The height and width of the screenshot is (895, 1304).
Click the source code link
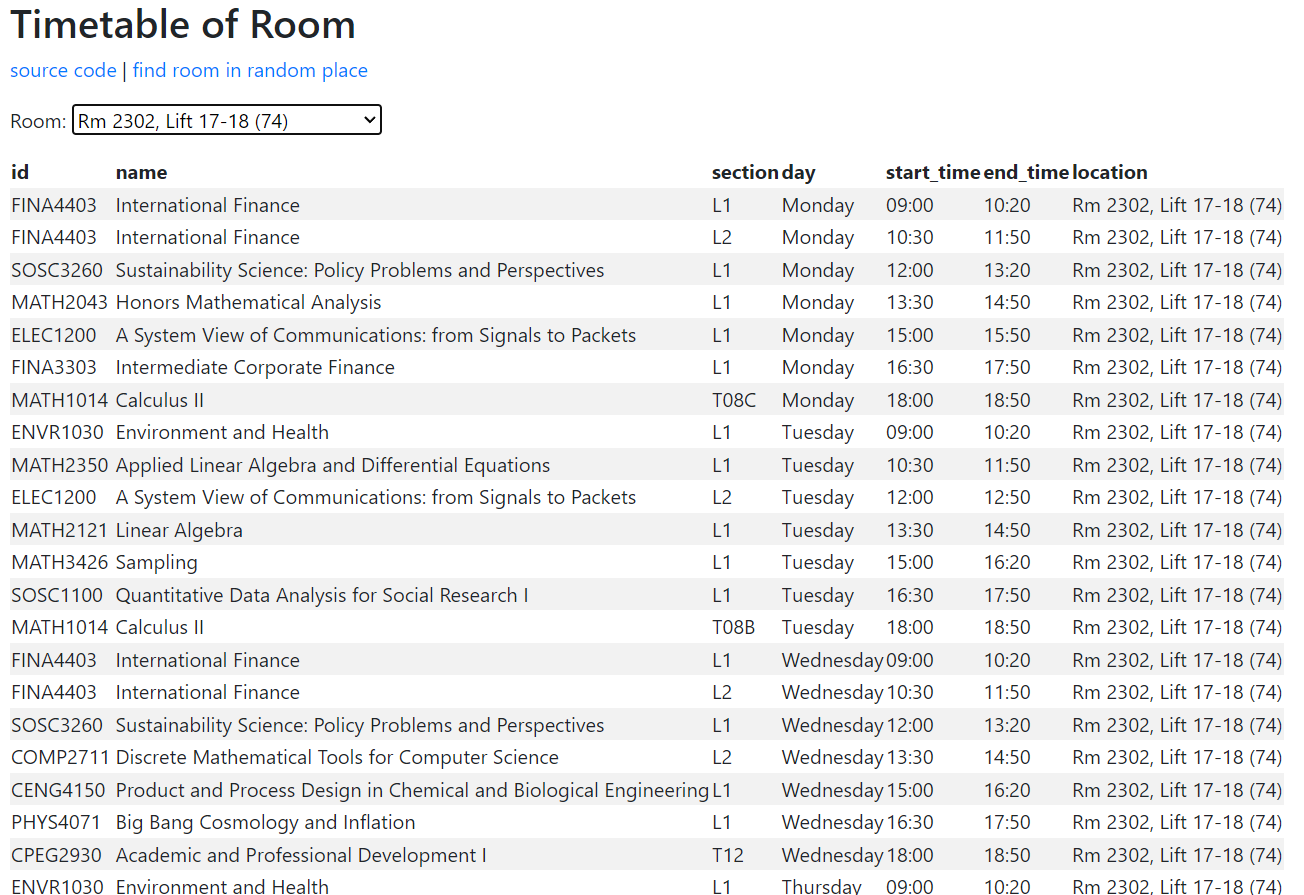(x=63, y=70)
